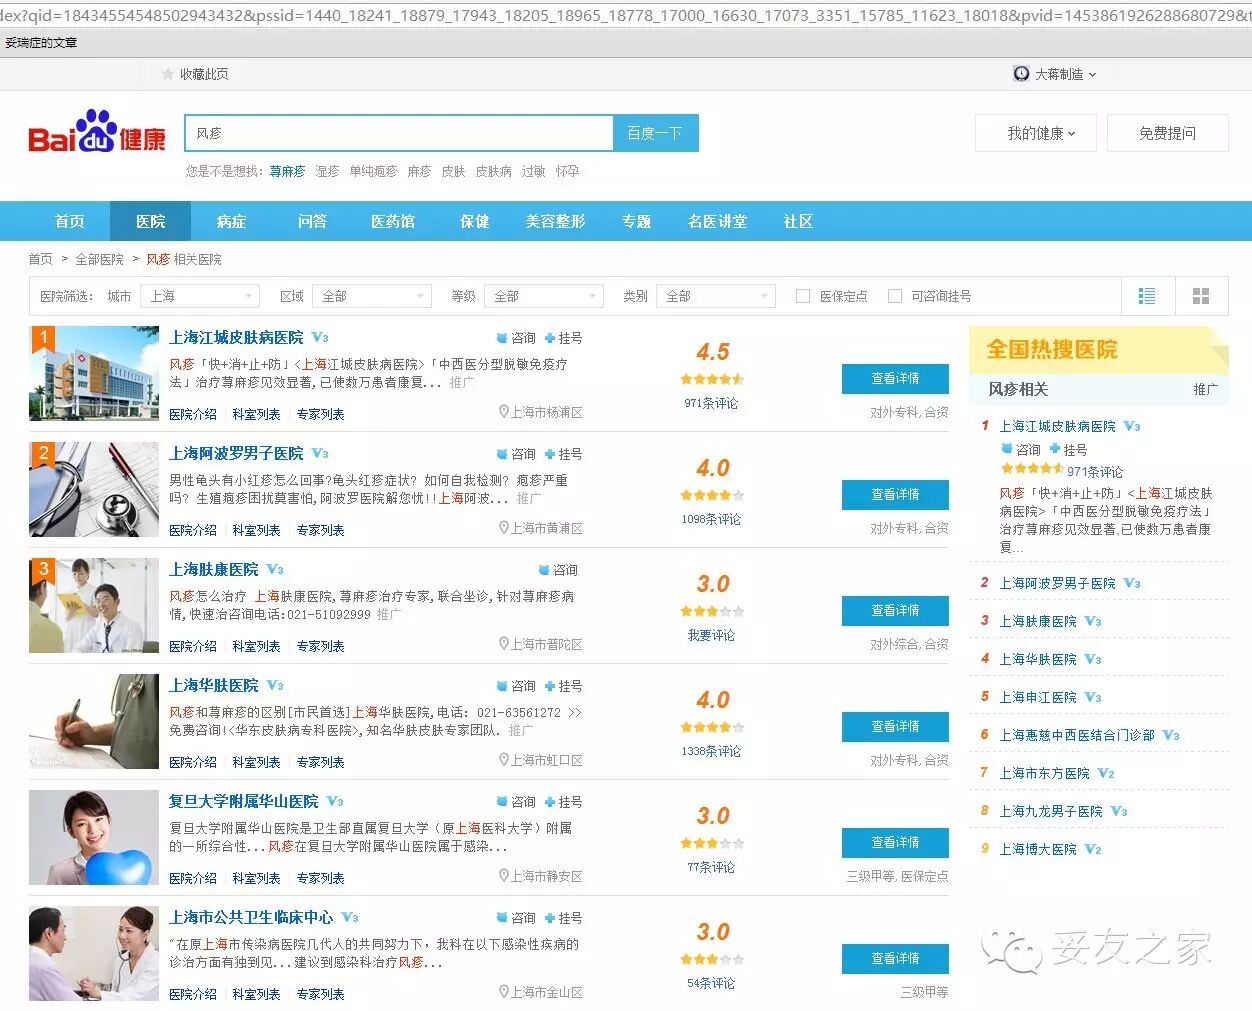Click 挂号 icon for 上海市公共卫生临床中心
The height and width of the screenshot is (1011, 1252).
550,918
